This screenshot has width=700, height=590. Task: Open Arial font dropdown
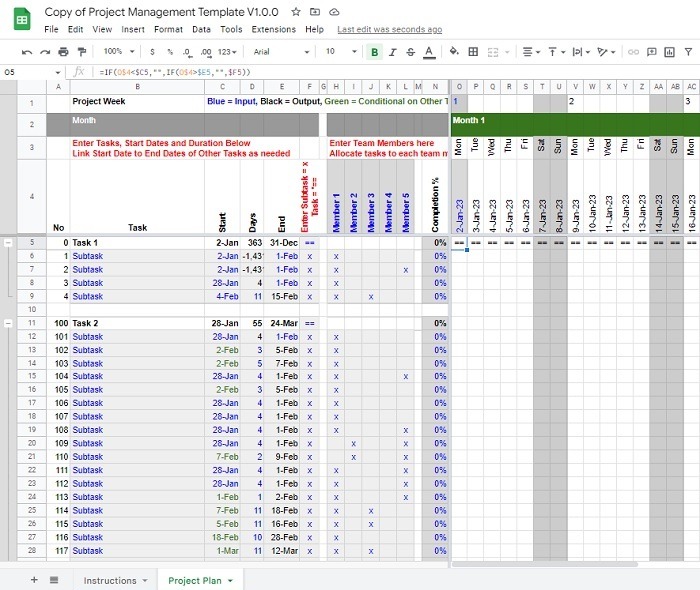[281, 52]
